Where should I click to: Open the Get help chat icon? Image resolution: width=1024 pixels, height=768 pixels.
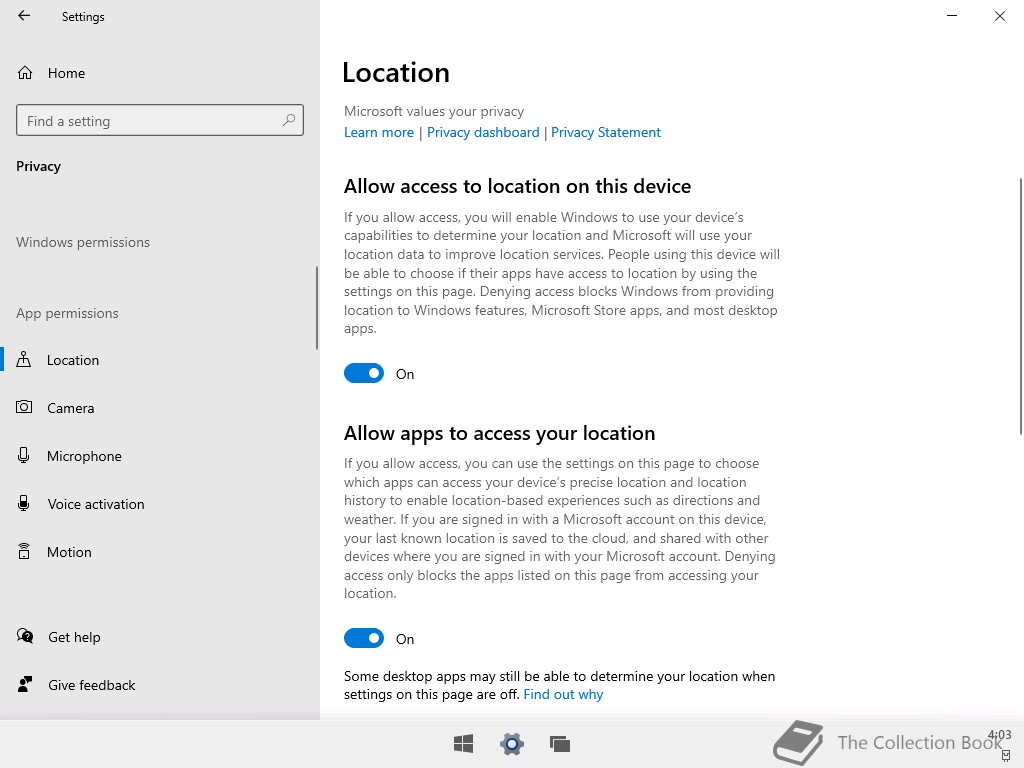click(x=25, y=636)
